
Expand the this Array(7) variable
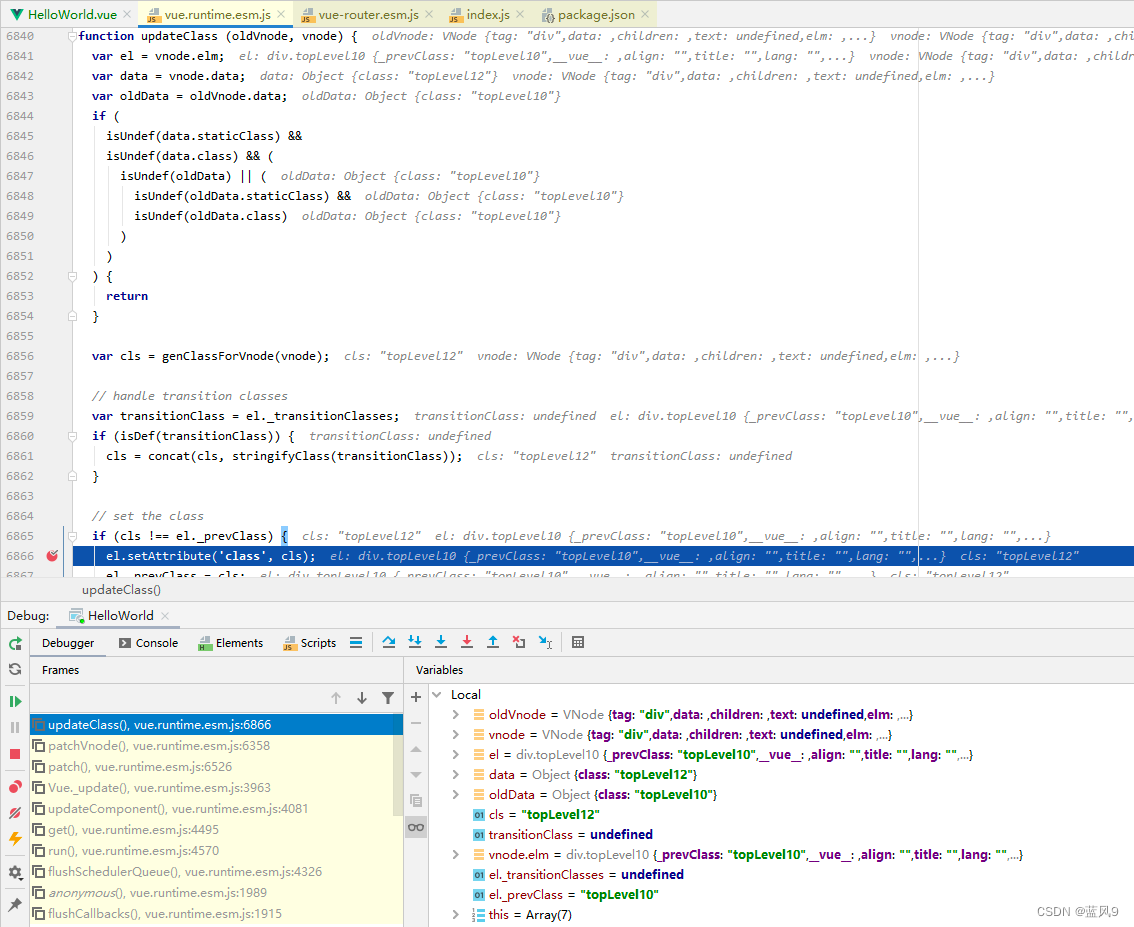(x=457, y=914)
